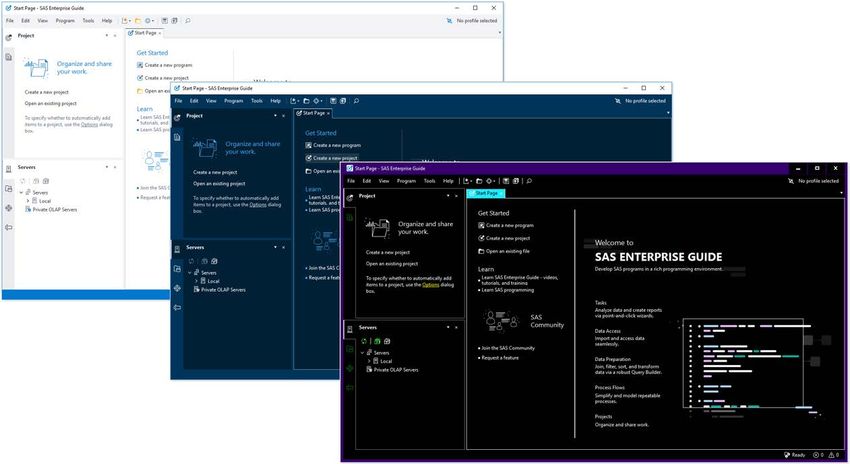Image resolution: width=850 pixels, height=464 pixels.
Task: Open the View menu in light window
Action: (42, 21)
